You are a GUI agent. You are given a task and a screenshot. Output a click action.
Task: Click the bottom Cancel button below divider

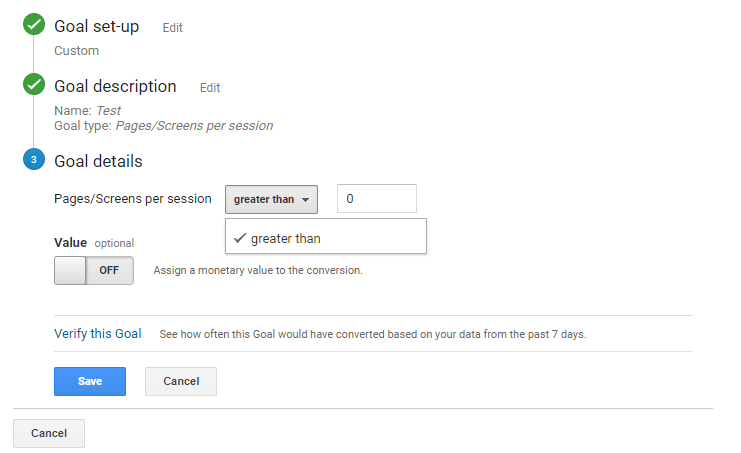pos(49,433)
